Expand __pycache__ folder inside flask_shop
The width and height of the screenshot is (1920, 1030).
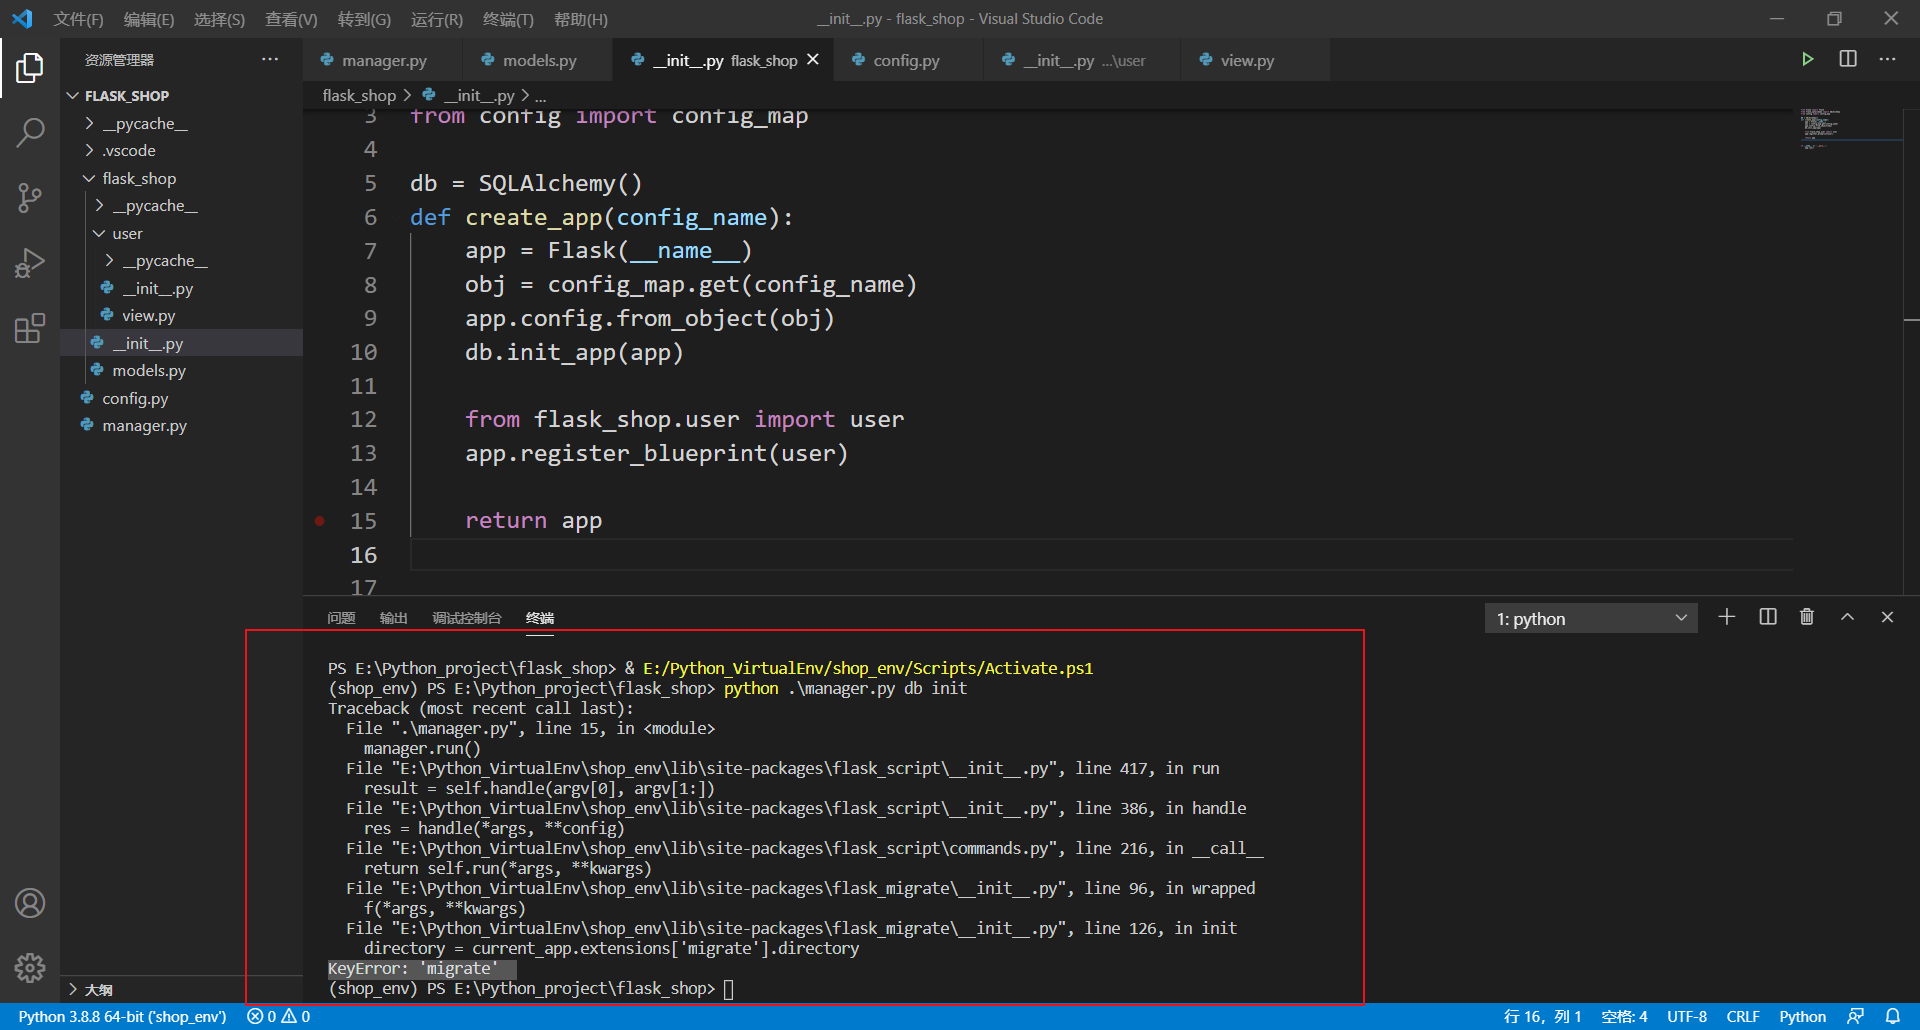click(99, 205)
